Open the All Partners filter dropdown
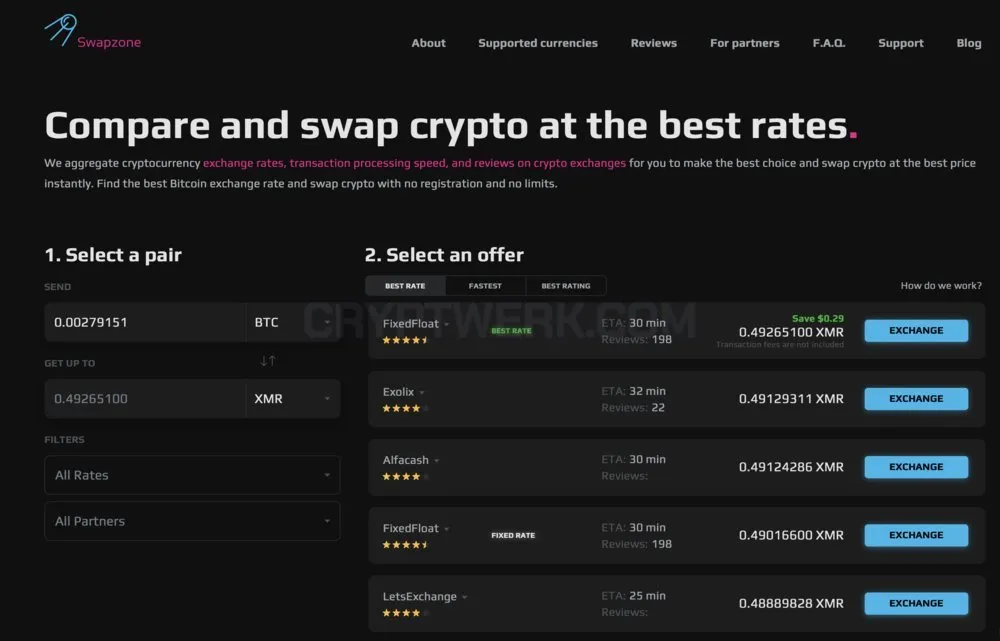 pyautogui.click(x=192, y=521)
